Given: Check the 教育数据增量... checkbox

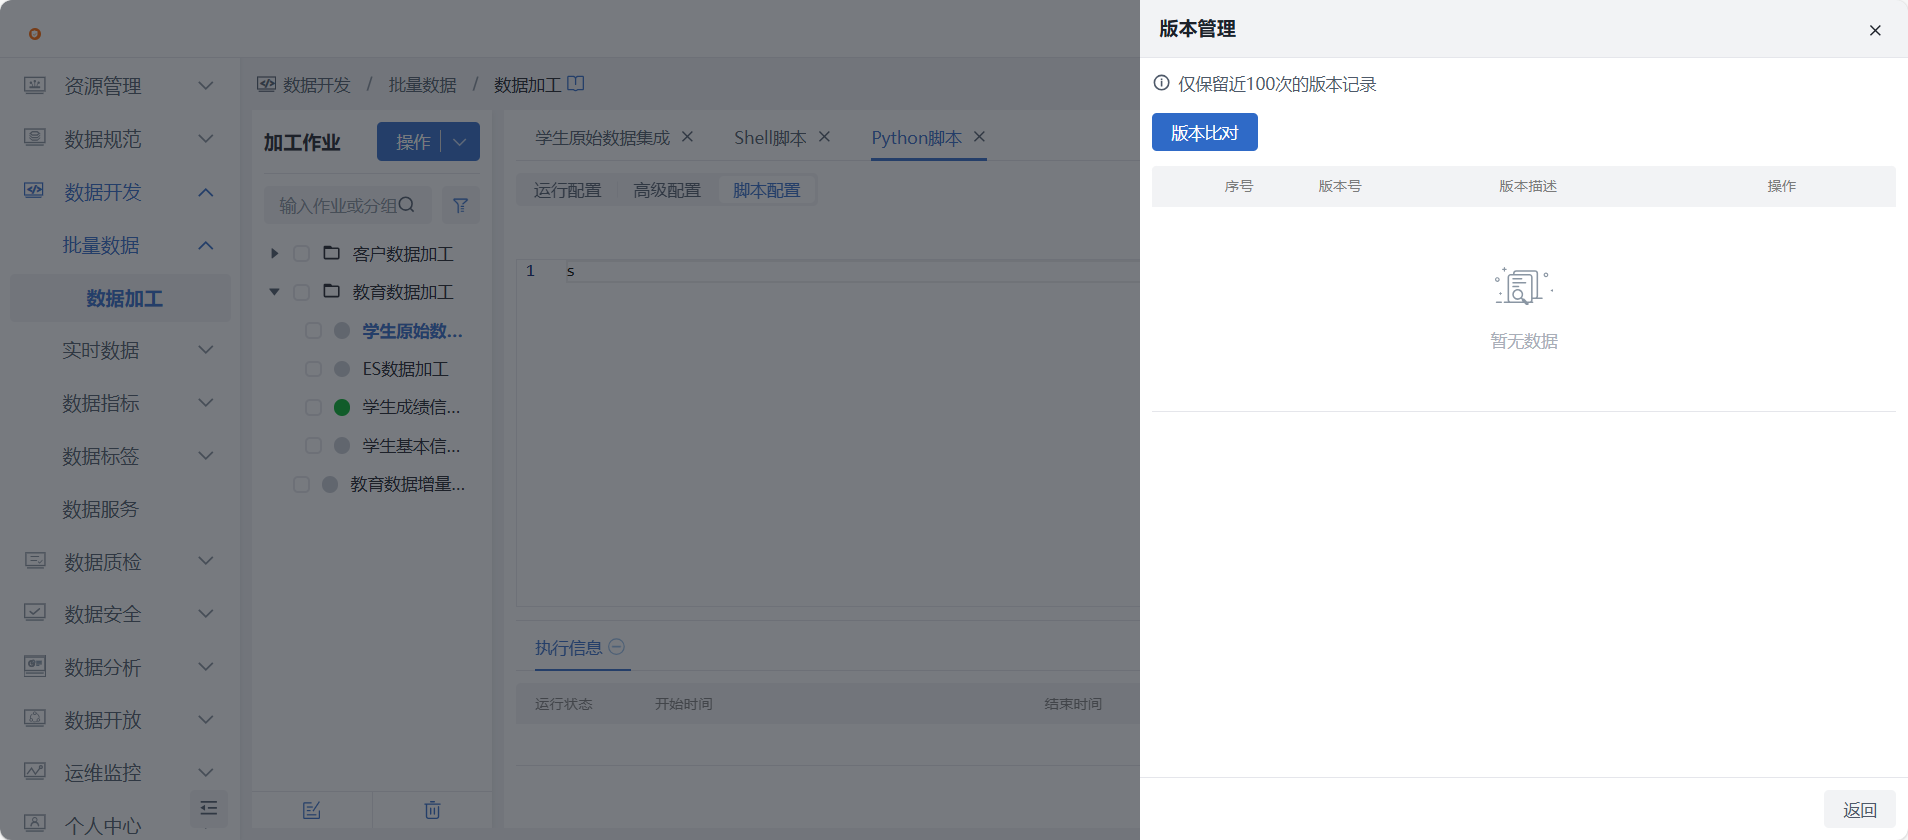Looking at the screenshot, I should coord(301,484).
